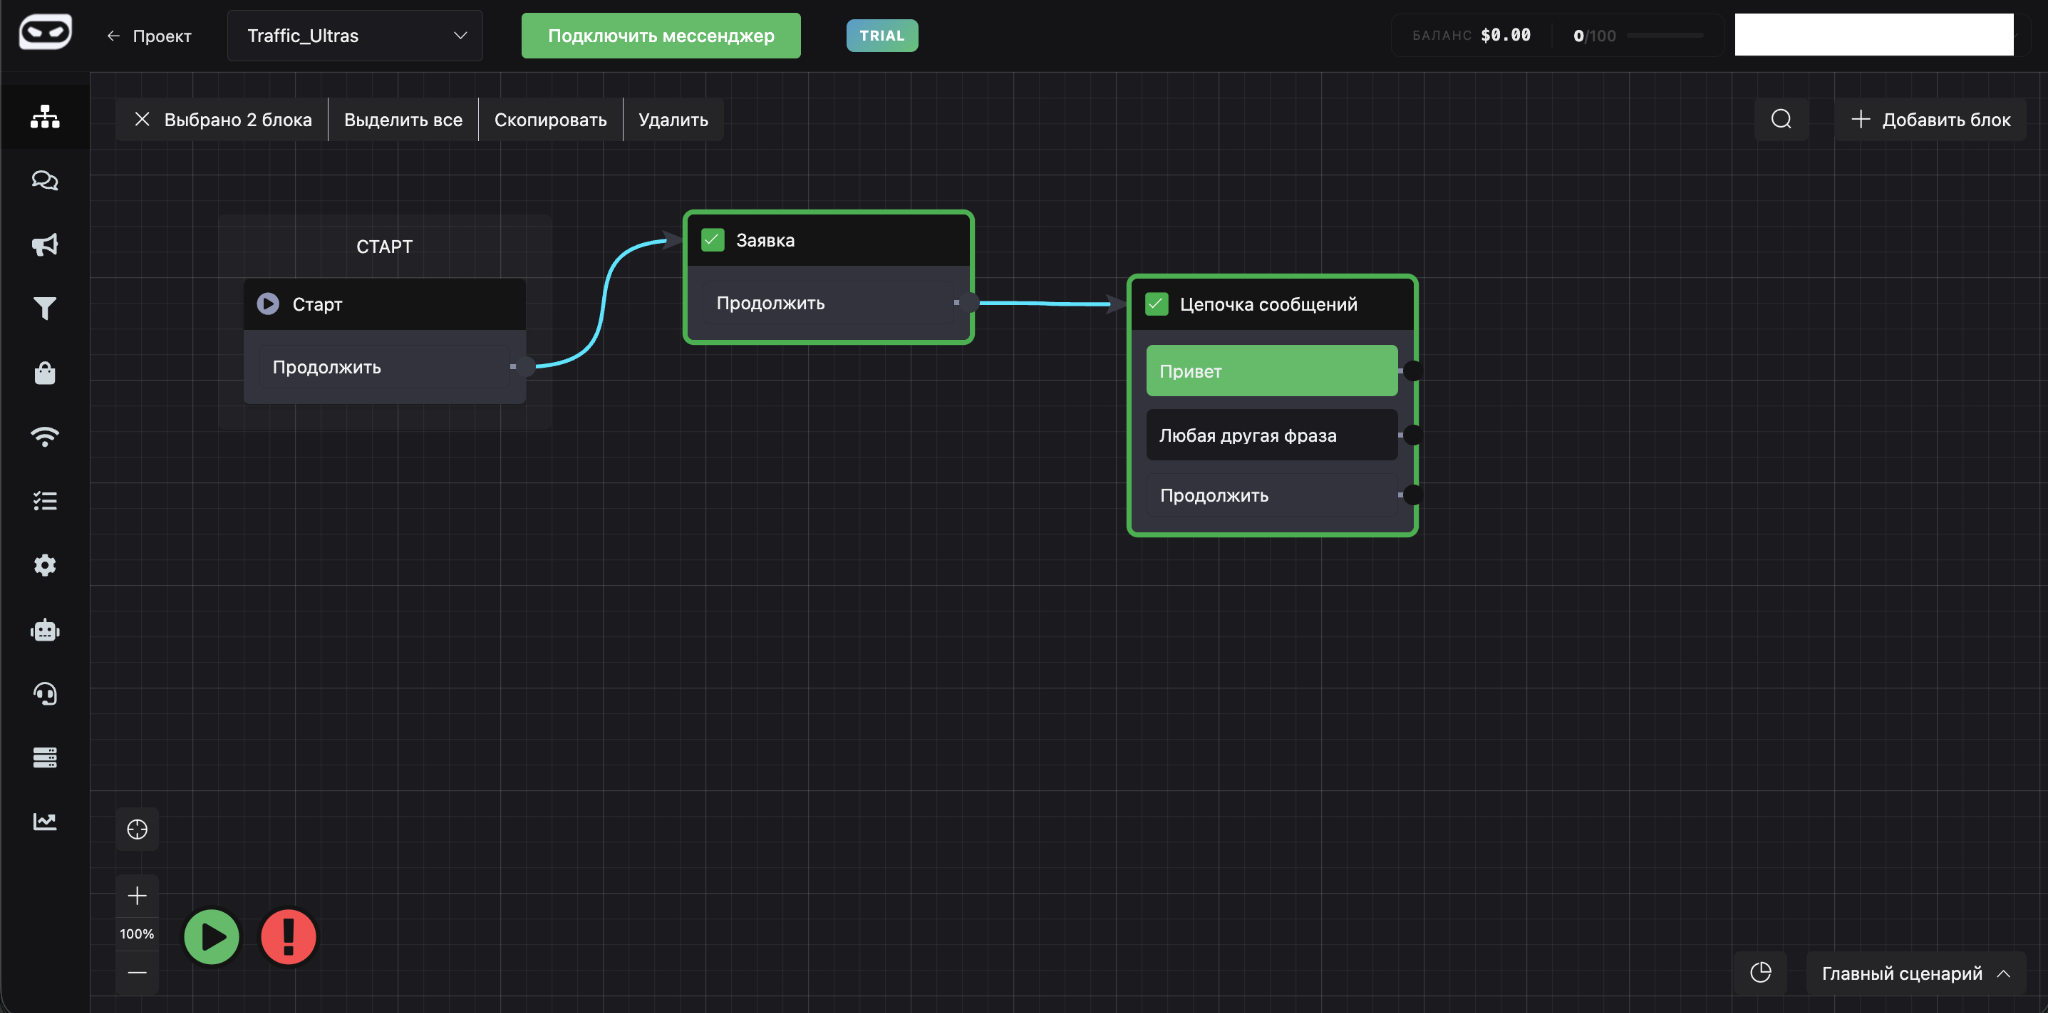The width and height of the screenshot is (2048, 1013).
Task: Click Продолжить in Заявка block
Action: tap(827, 303)
